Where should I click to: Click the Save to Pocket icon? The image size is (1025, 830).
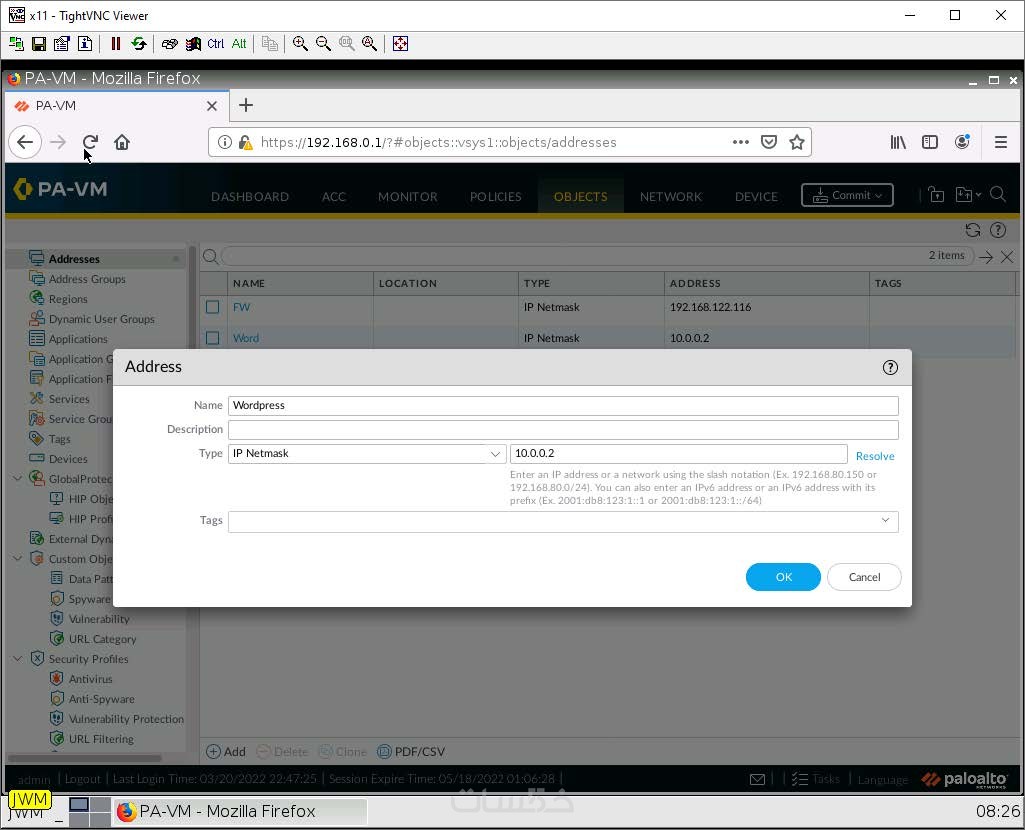pos(769,142)
